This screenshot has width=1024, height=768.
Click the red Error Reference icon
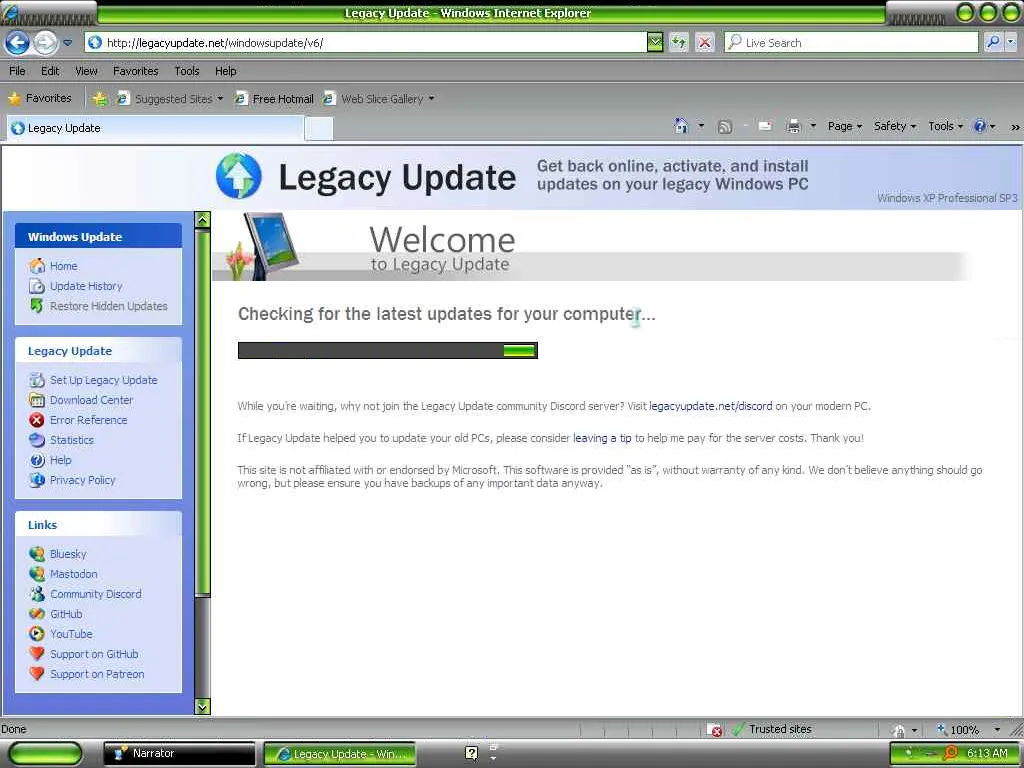pos(37,420)
